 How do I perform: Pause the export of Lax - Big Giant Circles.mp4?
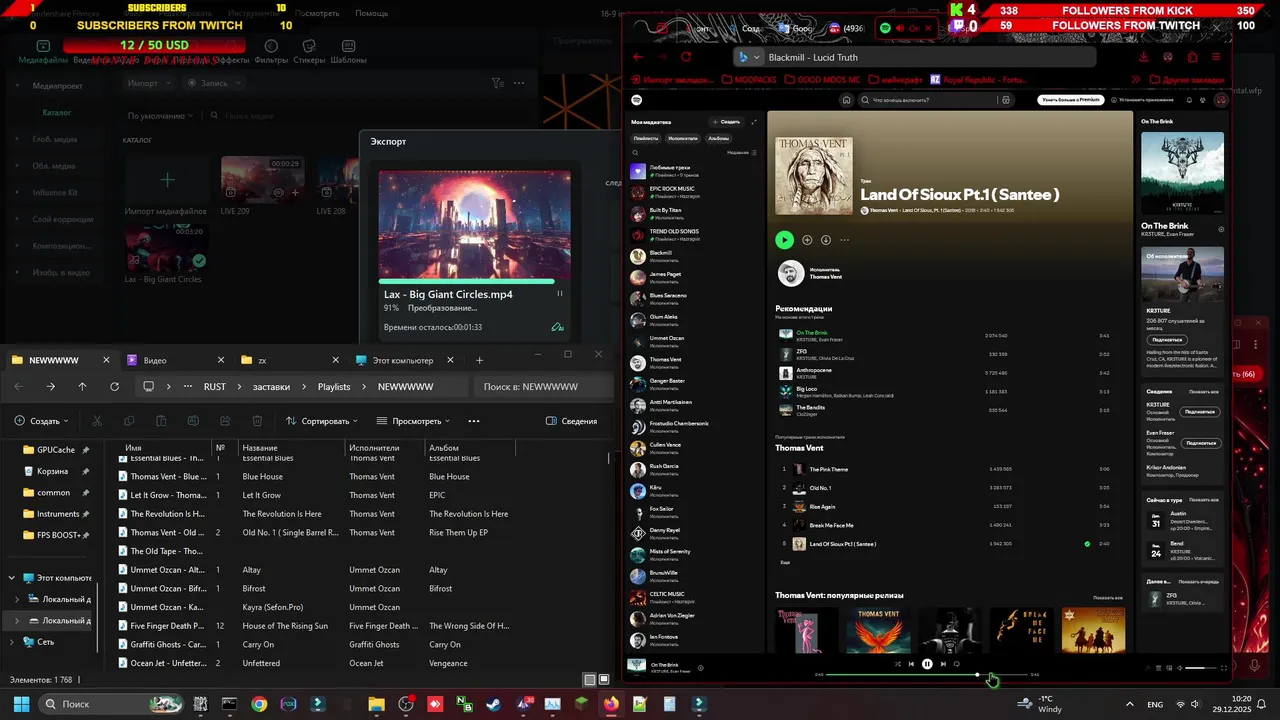[x=560, y=294]
